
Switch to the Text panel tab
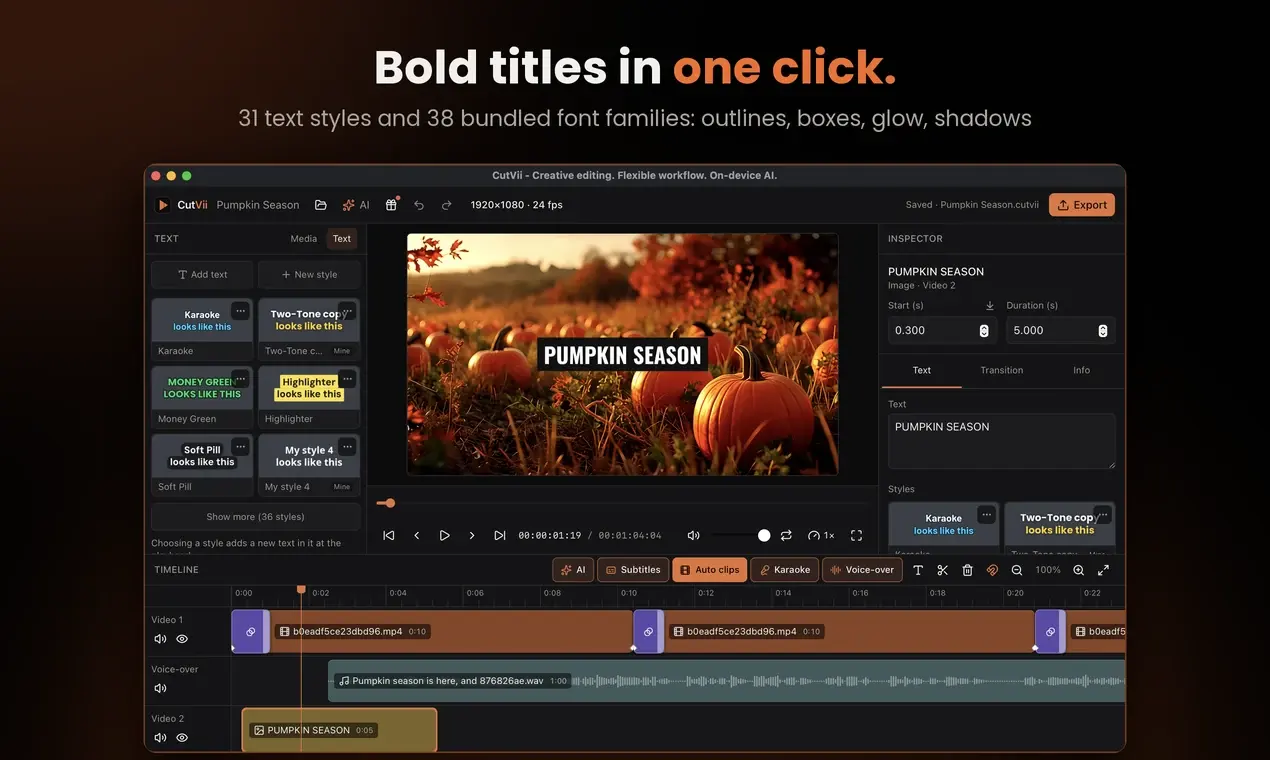click(x=342, y=239)
